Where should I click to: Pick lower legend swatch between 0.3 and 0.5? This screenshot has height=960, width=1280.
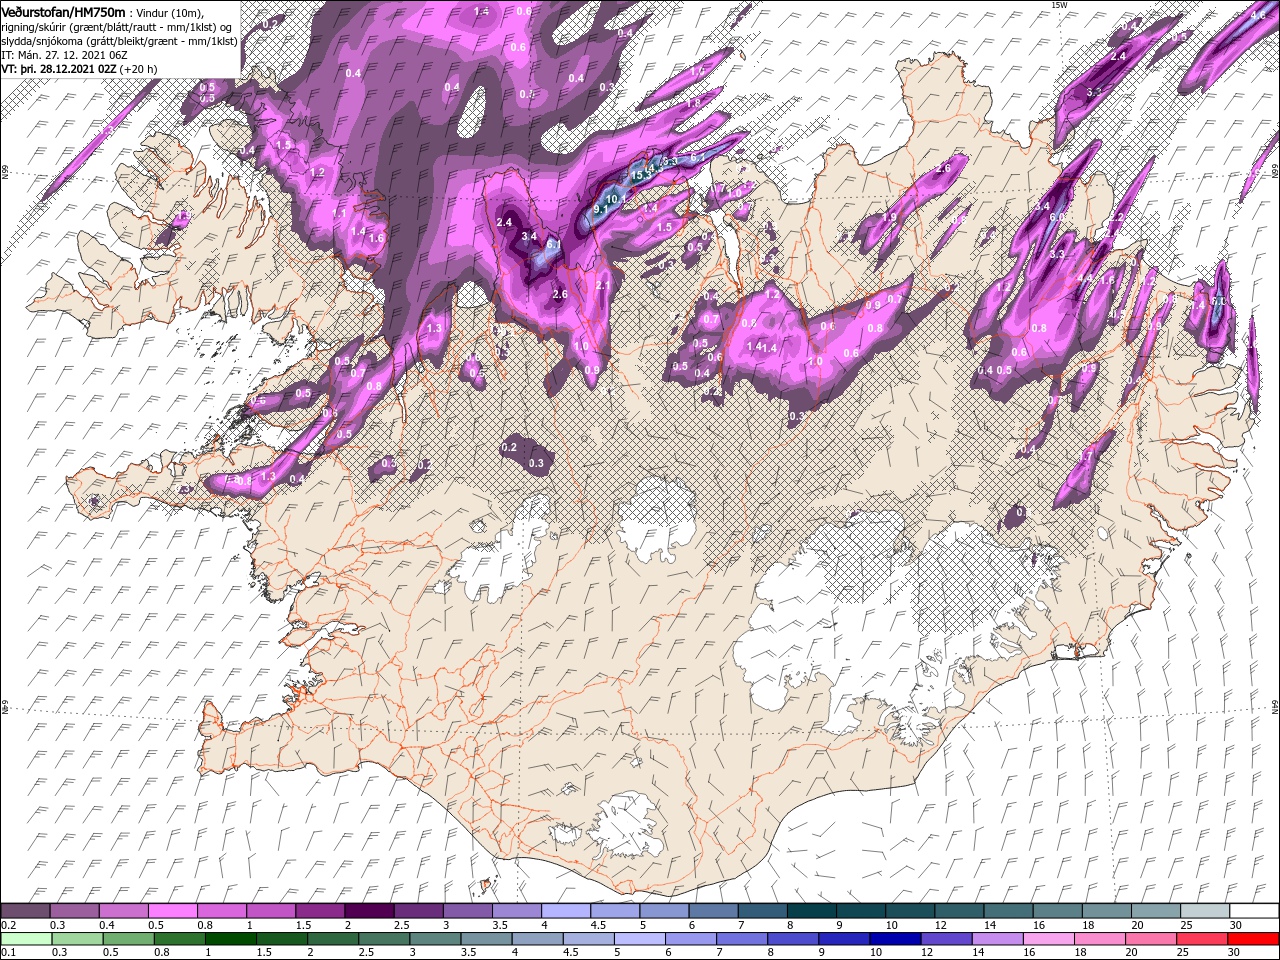click(x=77, y=939)
